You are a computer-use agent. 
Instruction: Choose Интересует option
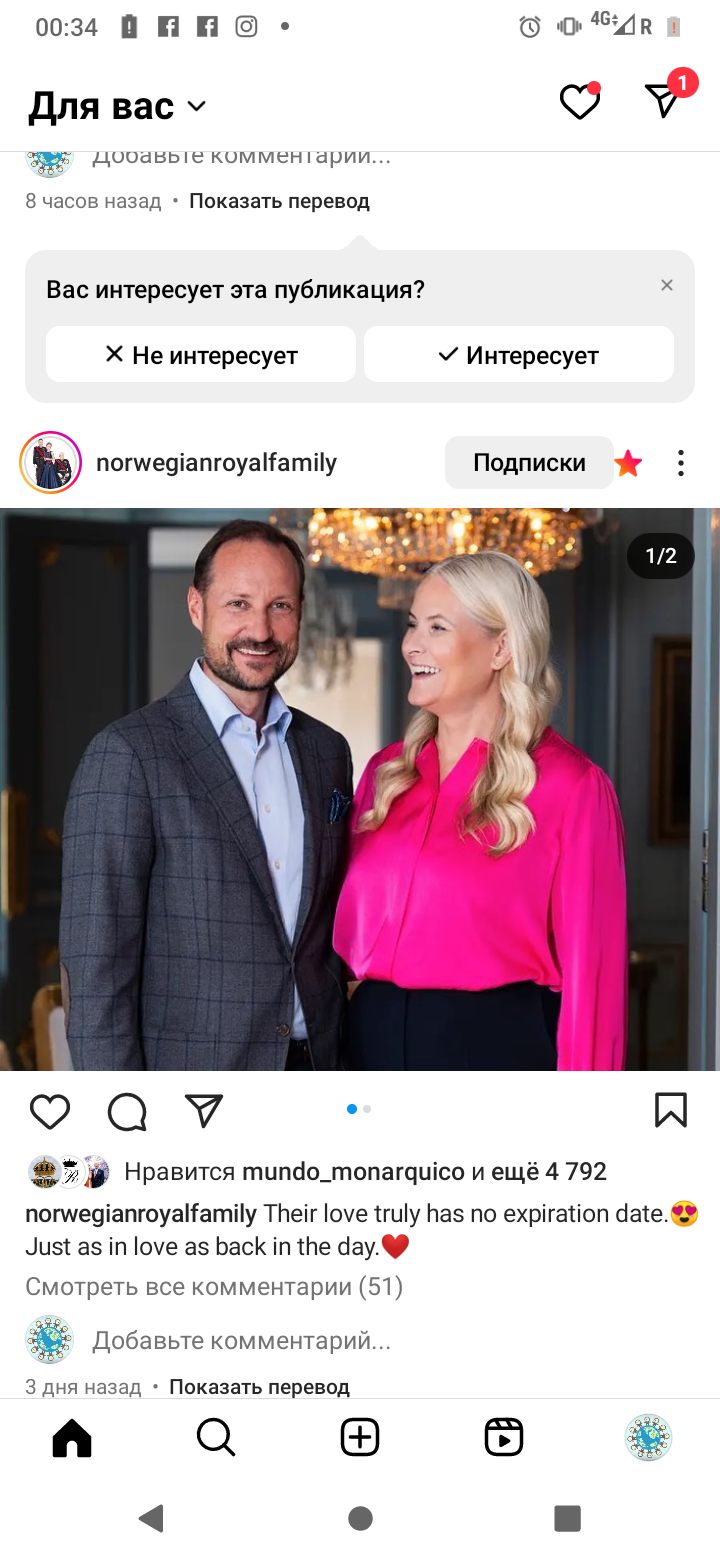click(519, 354)
